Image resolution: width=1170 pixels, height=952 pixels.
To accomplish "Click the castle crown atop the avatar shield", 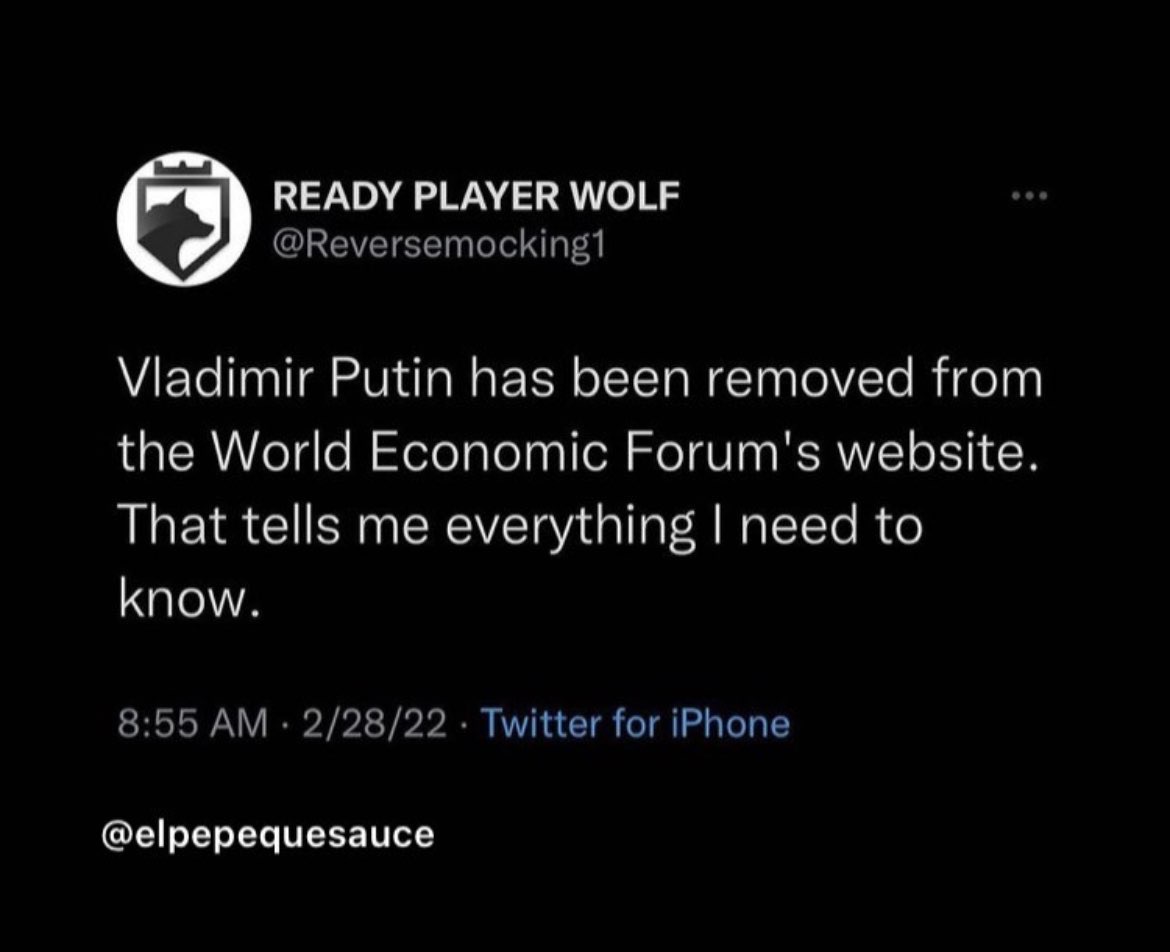I will click(183, 165).
